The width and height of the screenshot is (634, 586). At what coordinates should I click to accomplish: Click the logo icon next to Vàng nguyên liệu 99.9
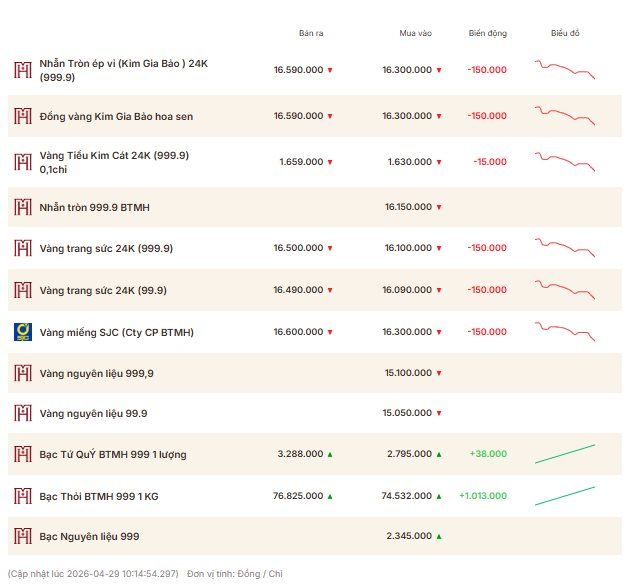pyautogui.click(x=22, y=413)
